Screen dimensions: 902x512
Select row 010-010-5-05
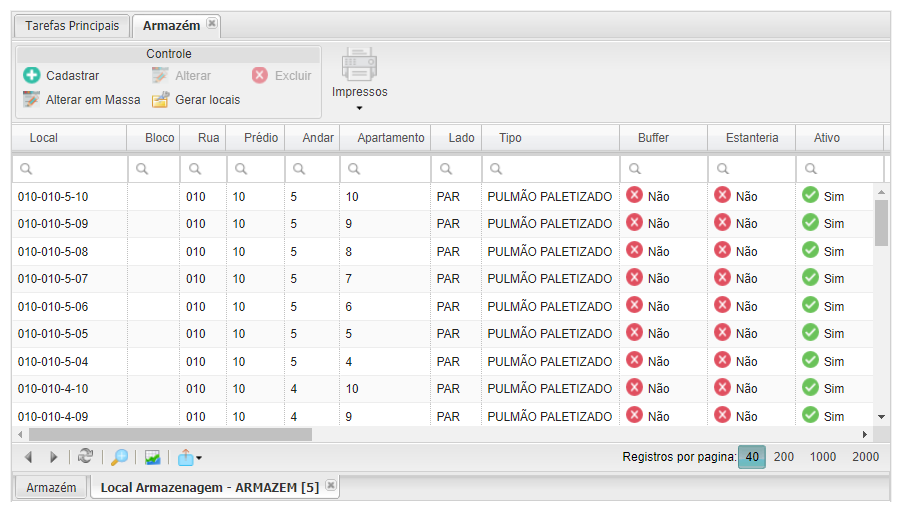point(443,334)
